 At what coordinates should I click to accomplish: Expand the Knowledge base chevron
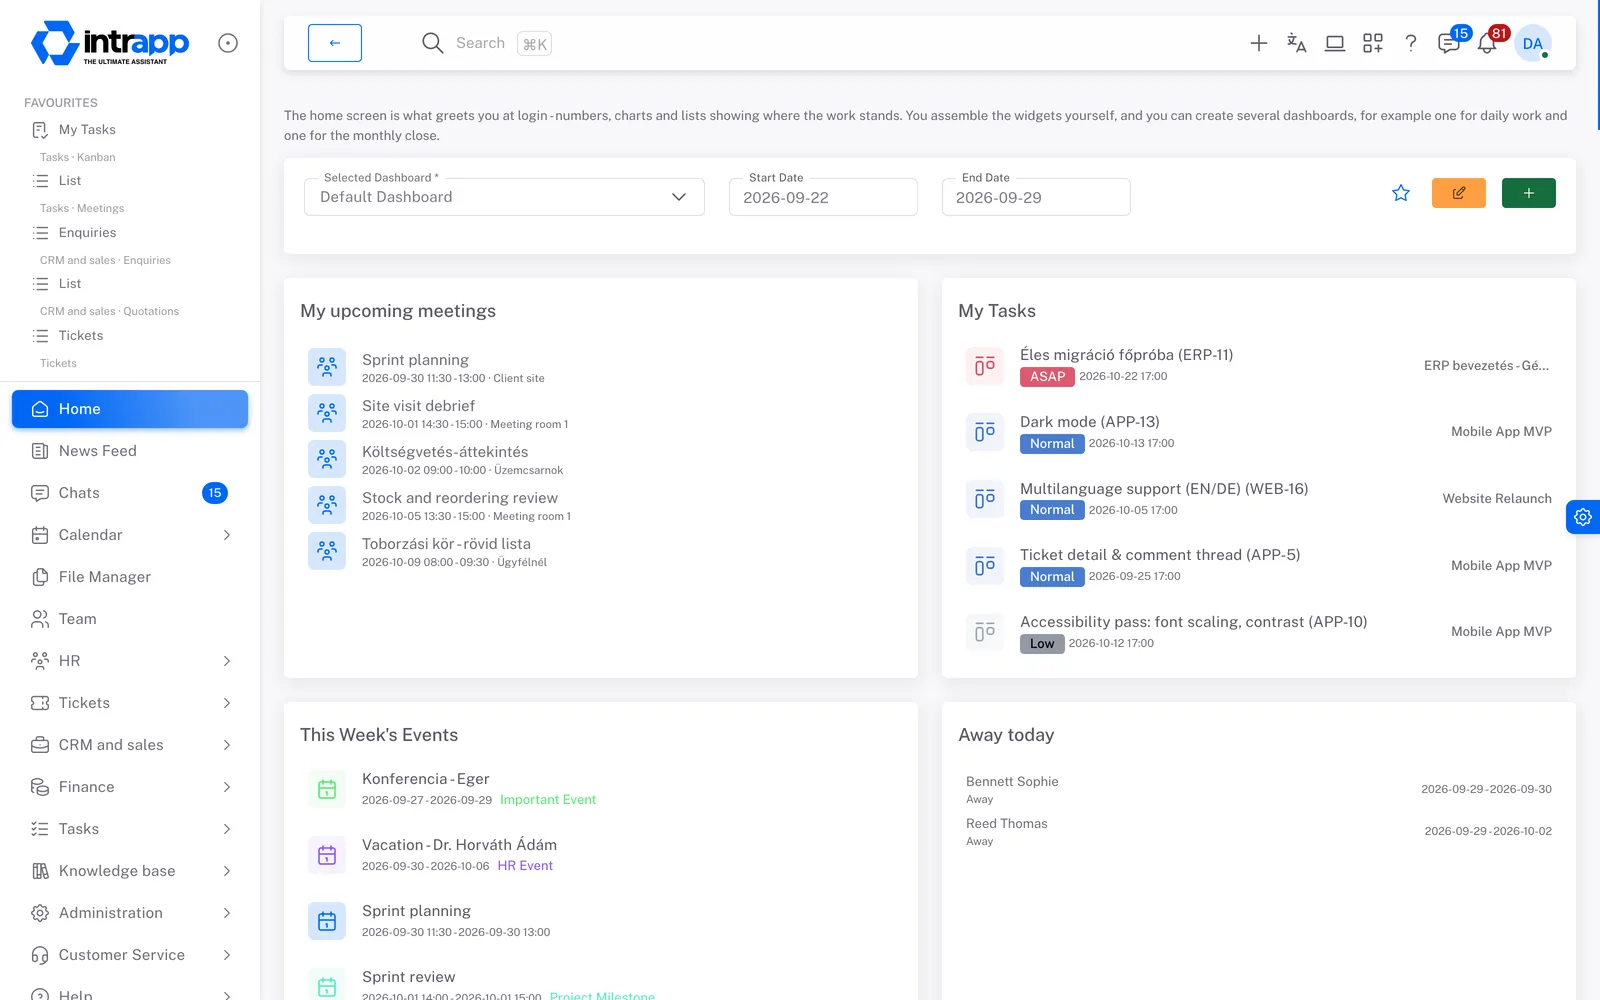227,871
